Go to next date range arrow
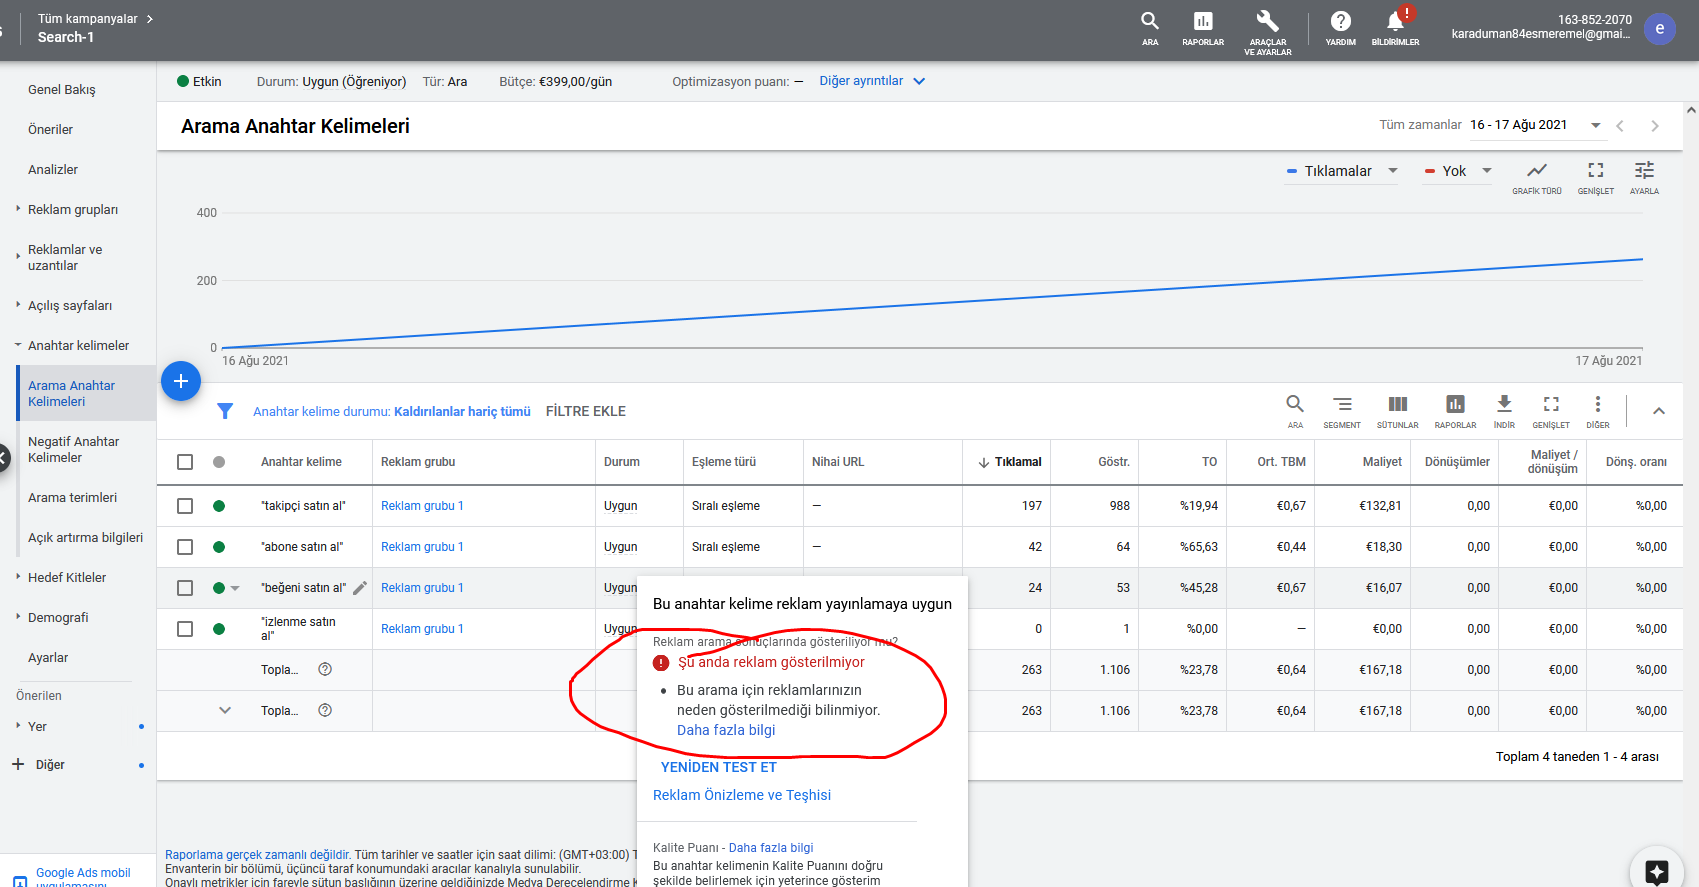The height and width of the screenshot is (887, 1699). [1655, 126]
